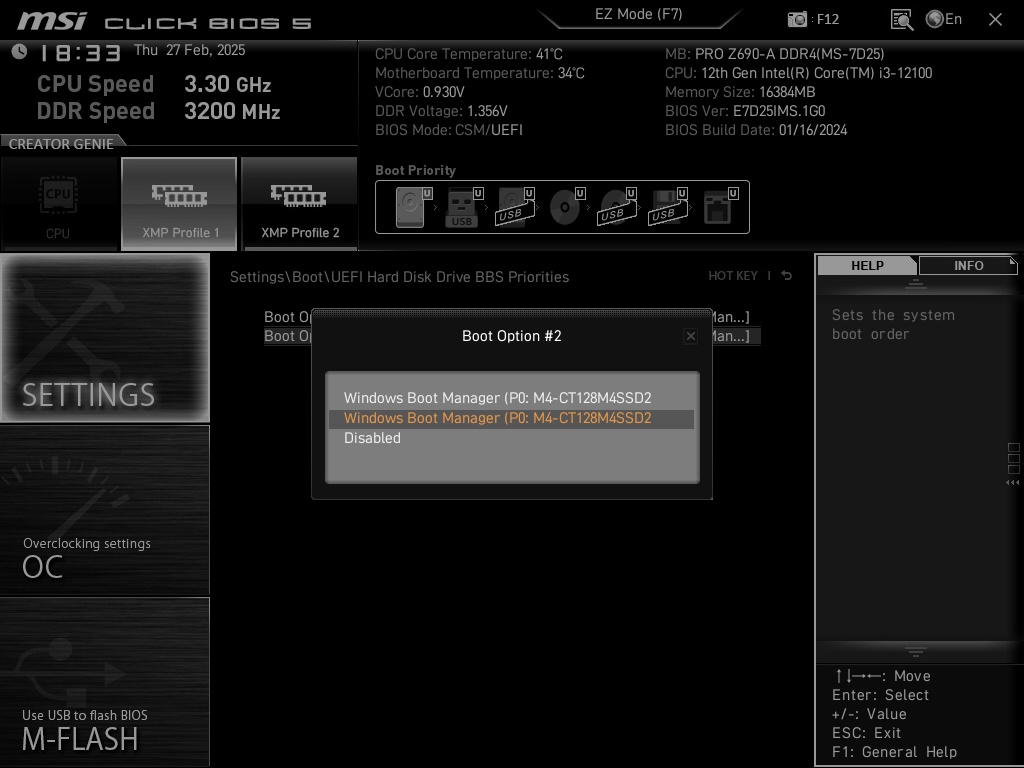Collapse side panel via triple-arrow icon
1024x768 pixels.
[1012, 483]
